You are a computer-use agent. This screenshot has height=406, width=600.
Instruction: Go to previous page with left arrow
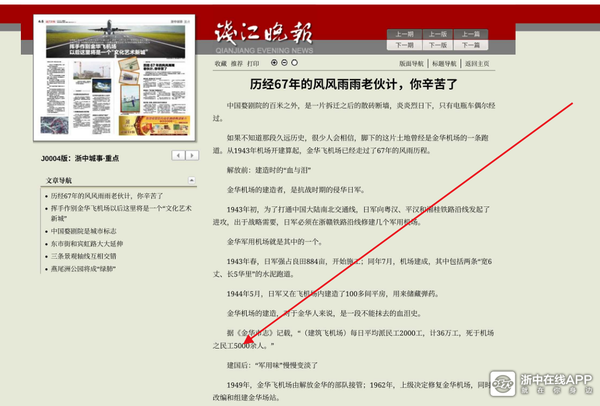[178, 155]
